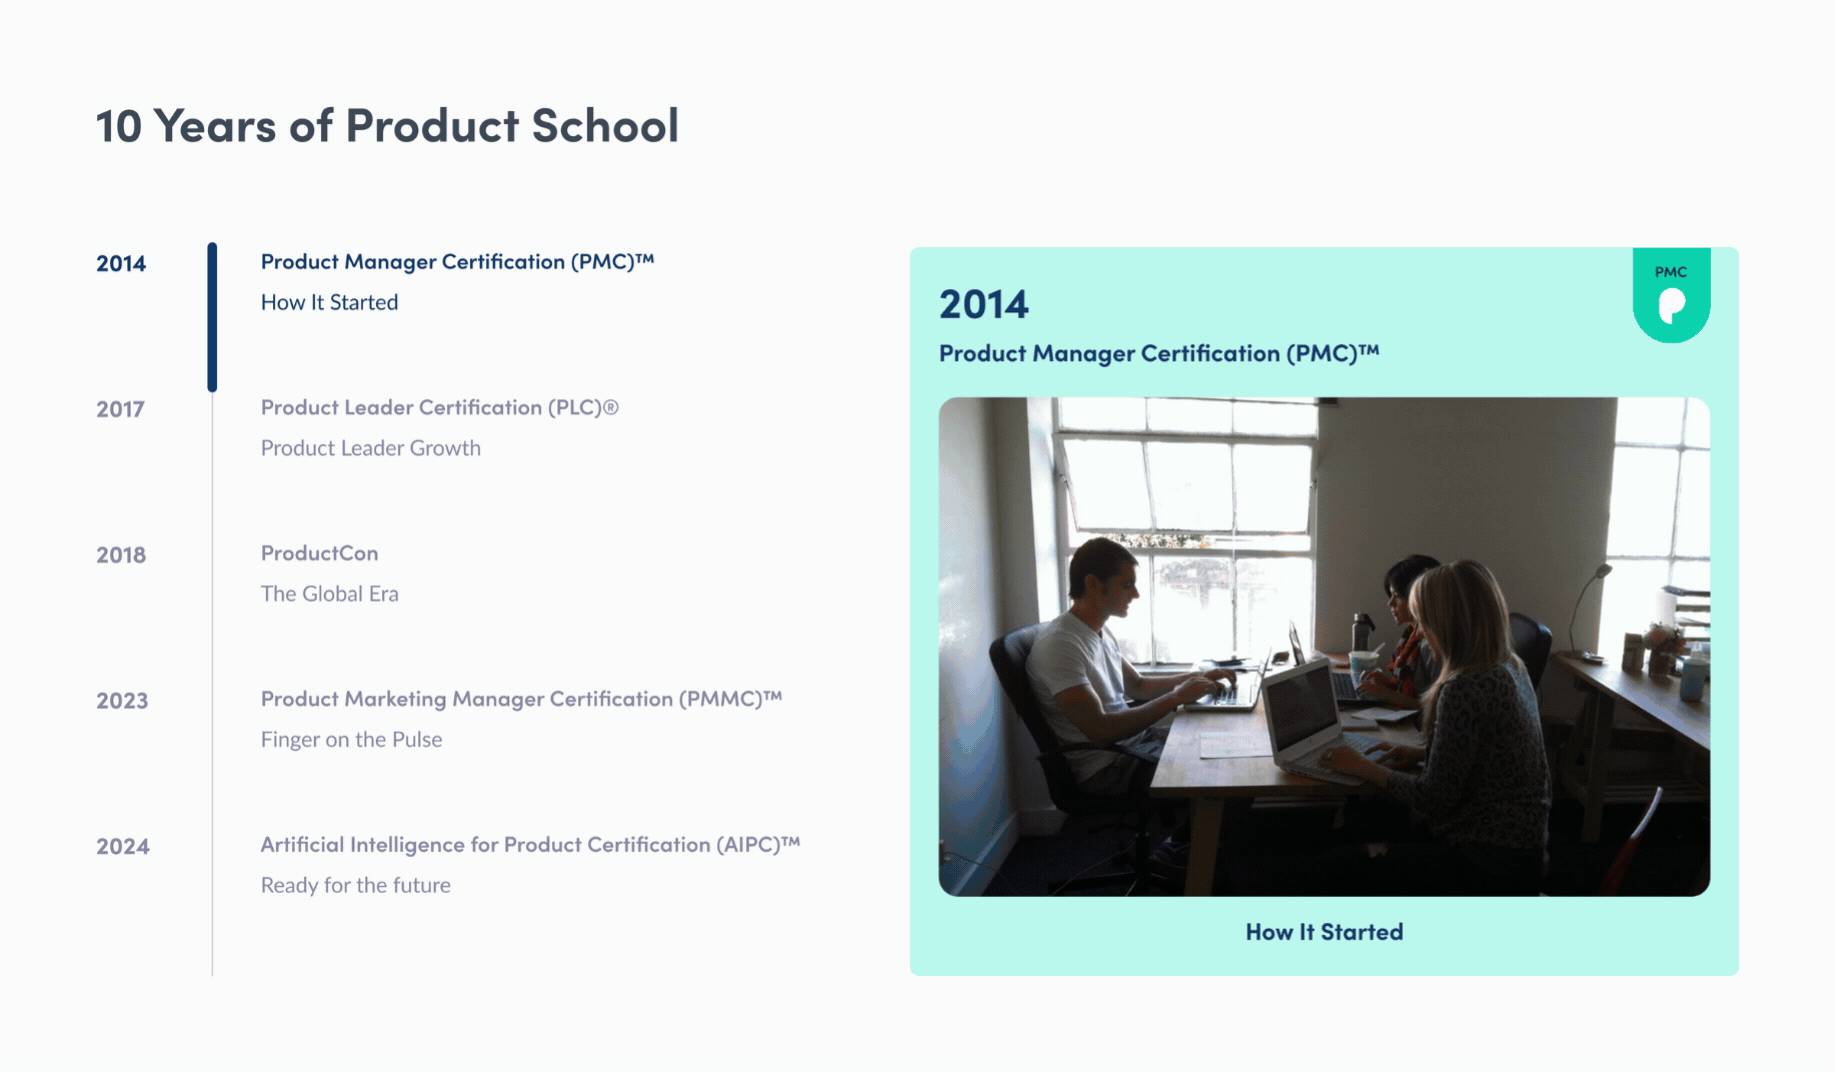Click "How It Started" under PMC entry

pos(329,302)
